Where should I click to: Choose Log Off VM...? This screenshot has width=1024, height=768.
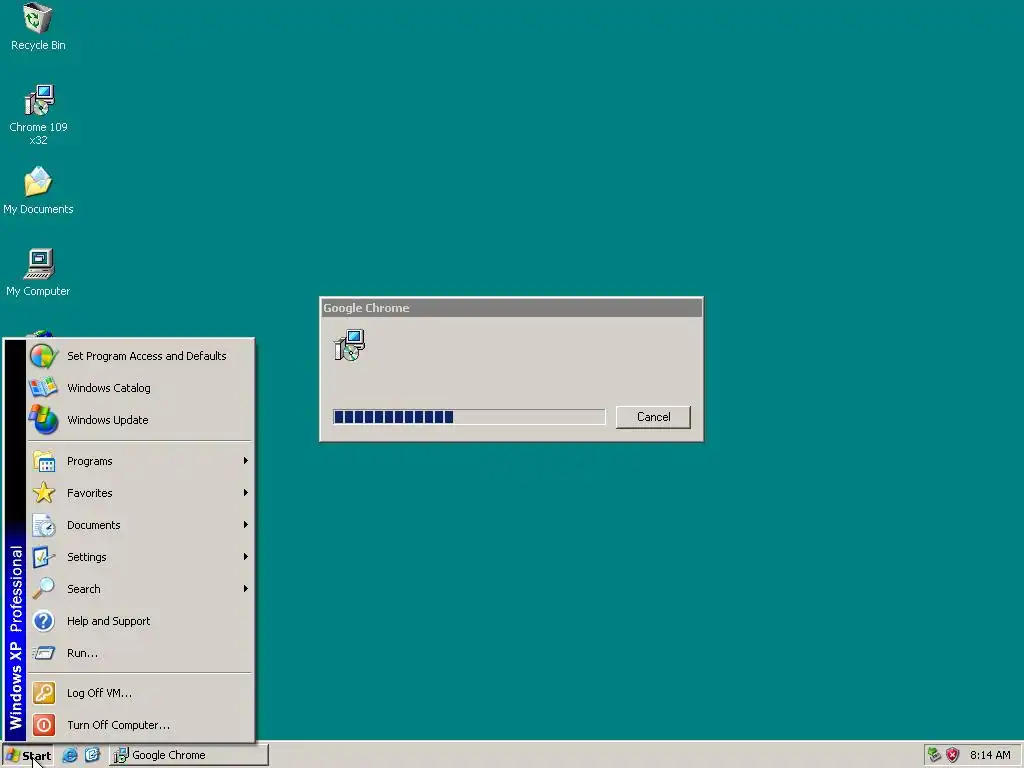click(140, 693)
